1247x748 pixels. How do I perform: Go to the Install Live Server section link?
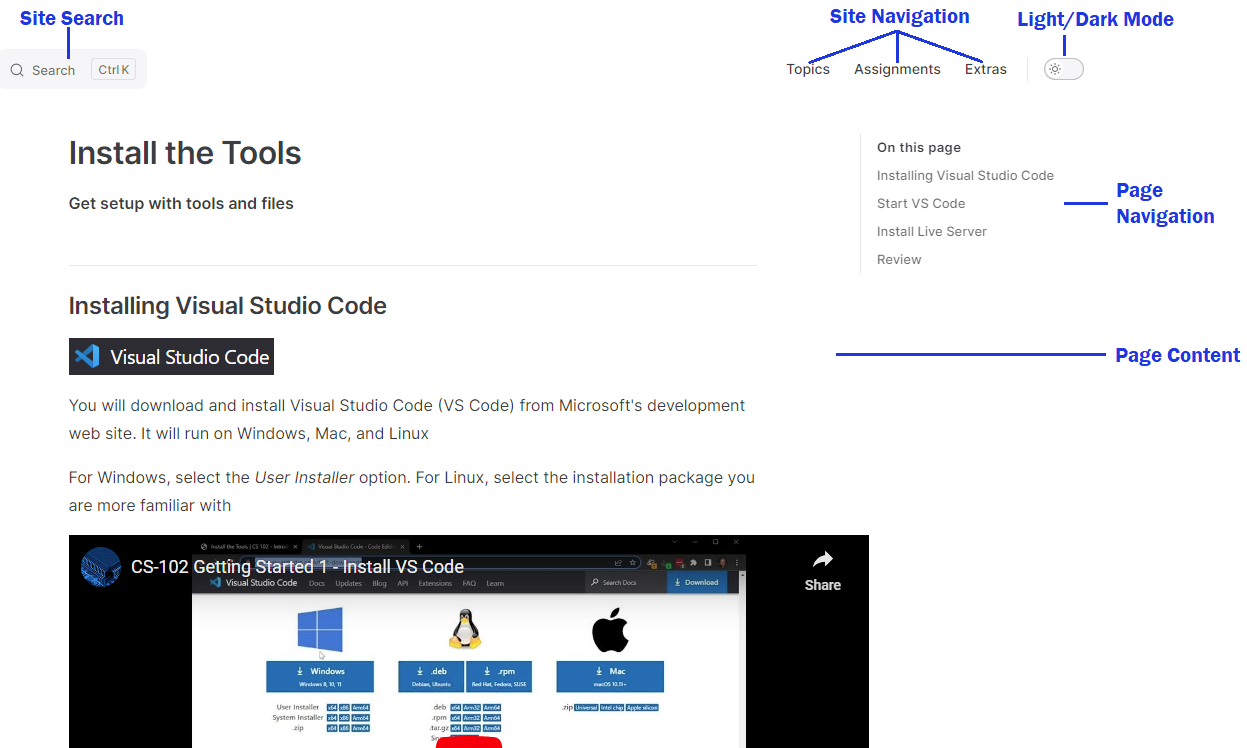[x=932, y=231]
